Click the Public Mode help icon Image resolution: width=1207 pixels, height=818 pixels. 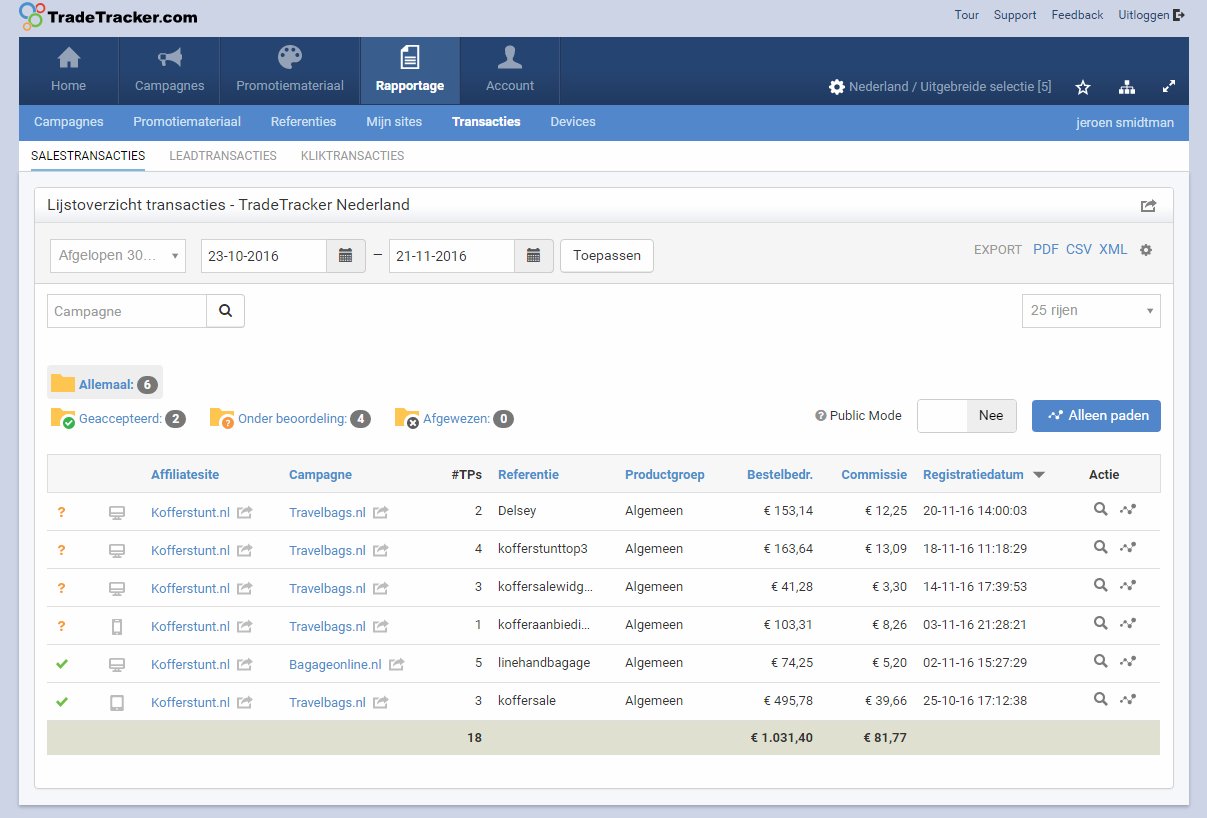click(x=821, y=416)
